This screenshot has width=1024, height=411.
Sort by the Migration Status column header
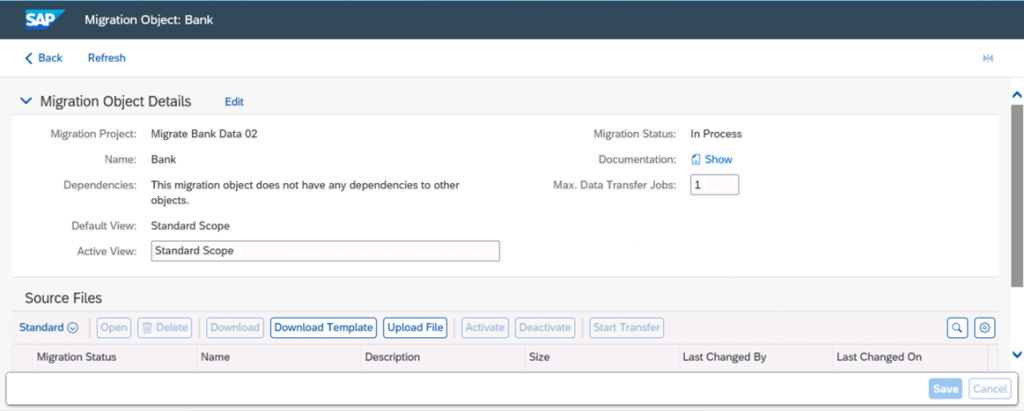coord(115,357)
